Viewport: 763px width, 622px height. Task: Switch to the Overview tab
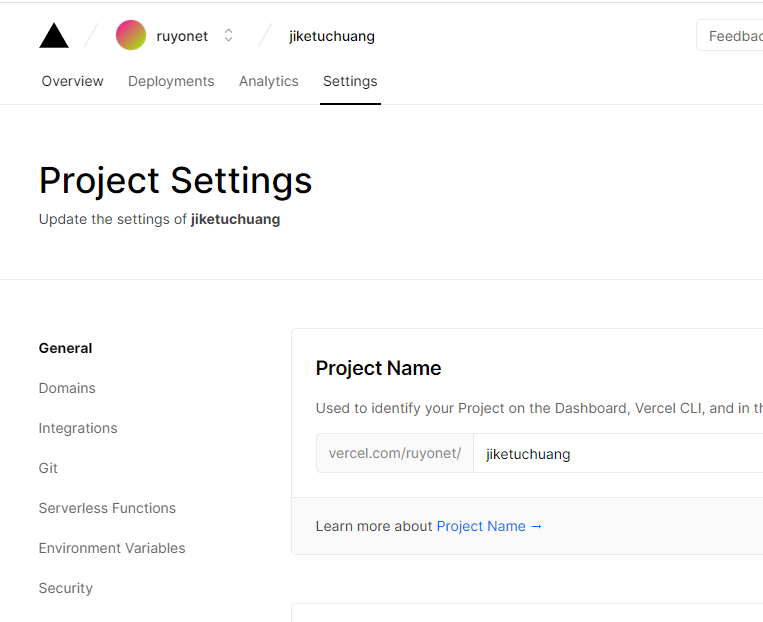pos(73,81)
